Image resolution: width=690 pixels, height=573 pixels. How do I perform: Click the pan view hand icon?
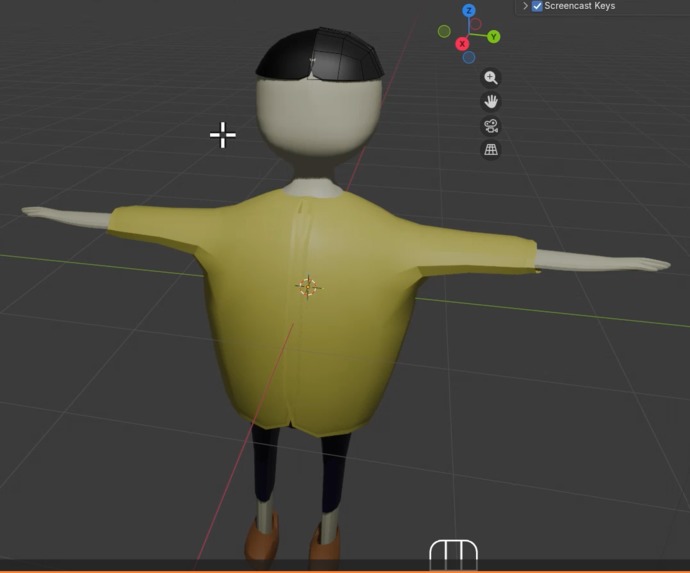click(491, 102)
